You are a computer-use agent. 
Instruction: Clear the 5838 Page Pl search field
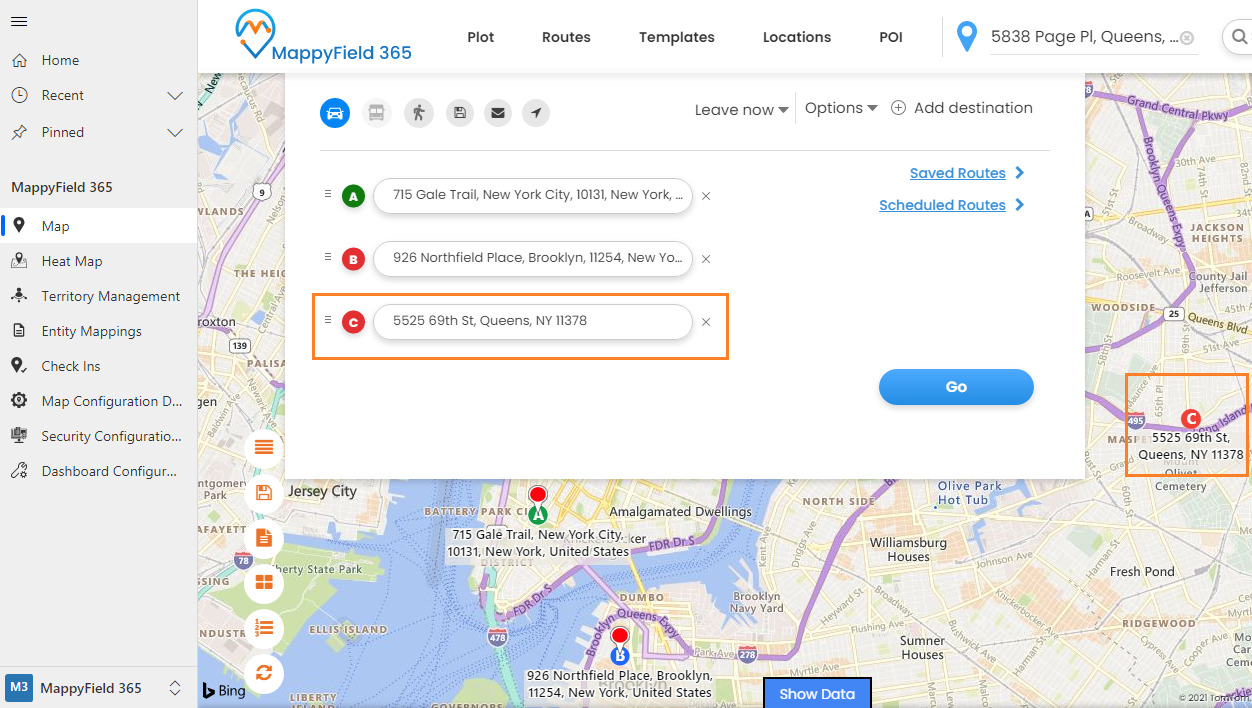click(1186, 38)
